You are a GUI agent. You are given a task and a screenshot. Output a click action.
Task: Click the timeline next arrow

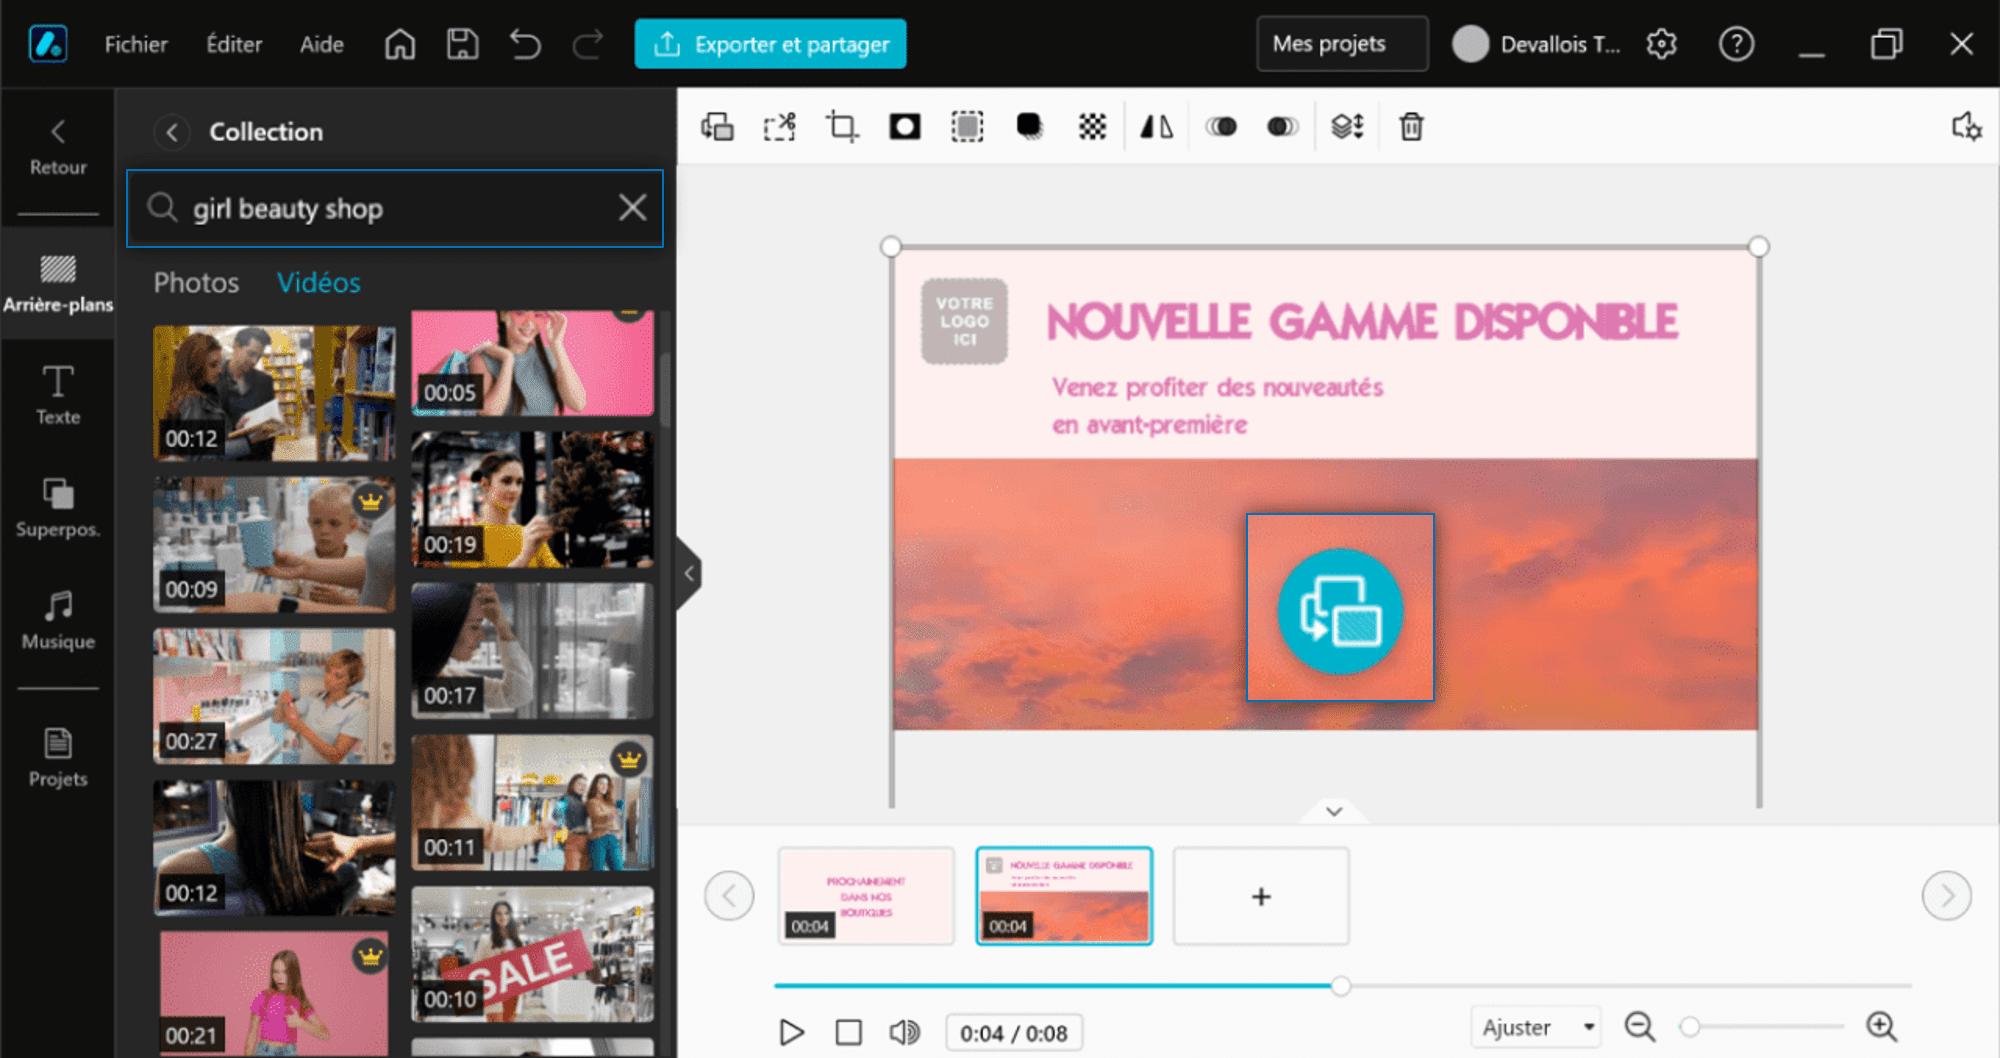[x=1946, y=895]
